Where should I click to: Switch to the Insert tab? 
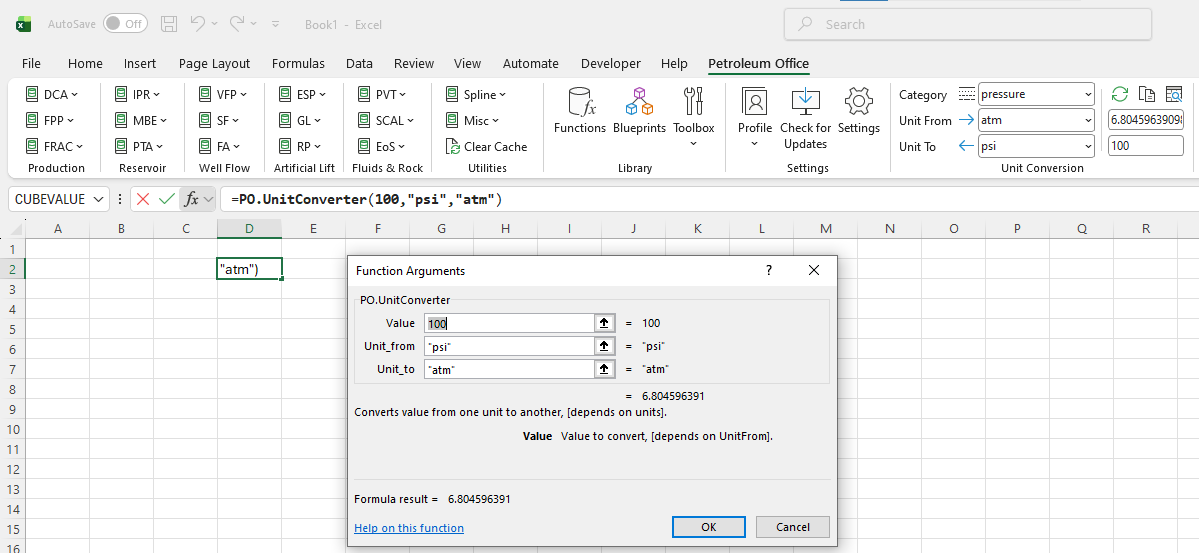coord(140,63)
